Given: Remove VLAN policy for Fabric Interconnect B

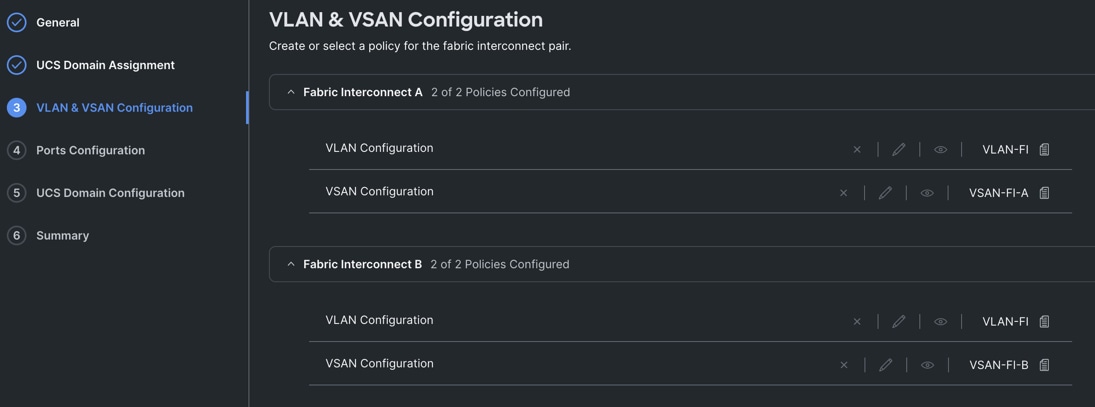Looking at the screenshot, I should pyautogui.click(x=857, y=322).
